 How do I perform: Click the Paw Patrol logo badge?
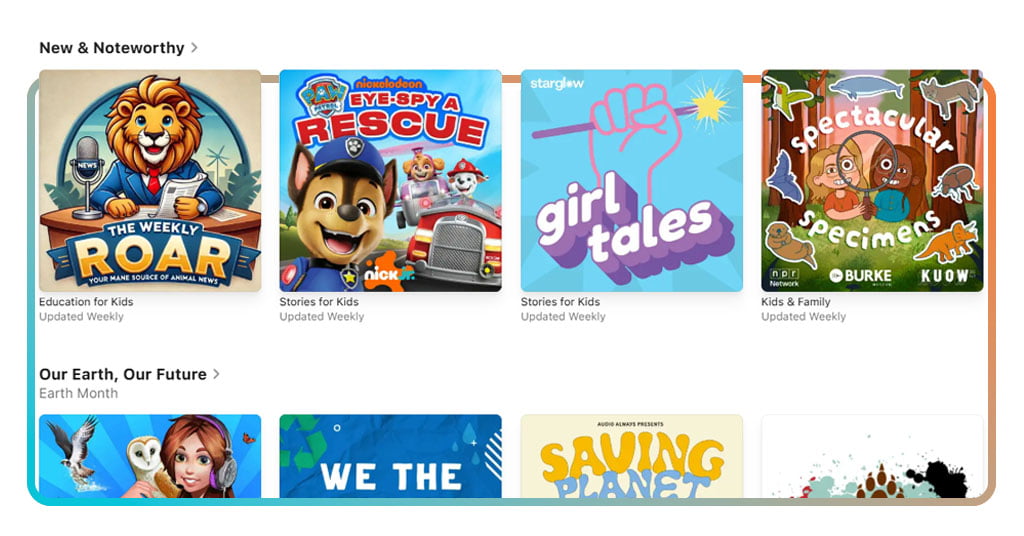(323, 97)
